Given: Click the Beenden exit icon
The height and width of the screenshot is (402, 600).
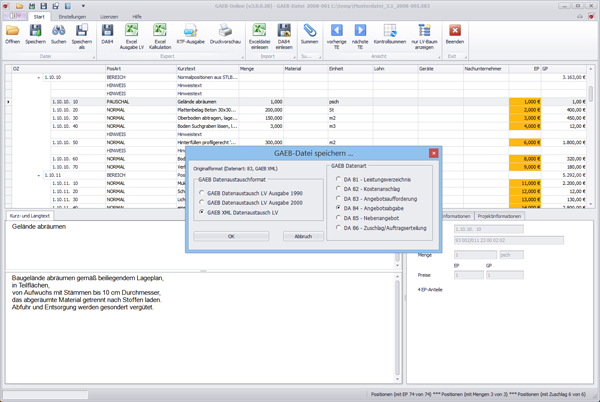Looking at the screenshot, I should pos(455,30).
